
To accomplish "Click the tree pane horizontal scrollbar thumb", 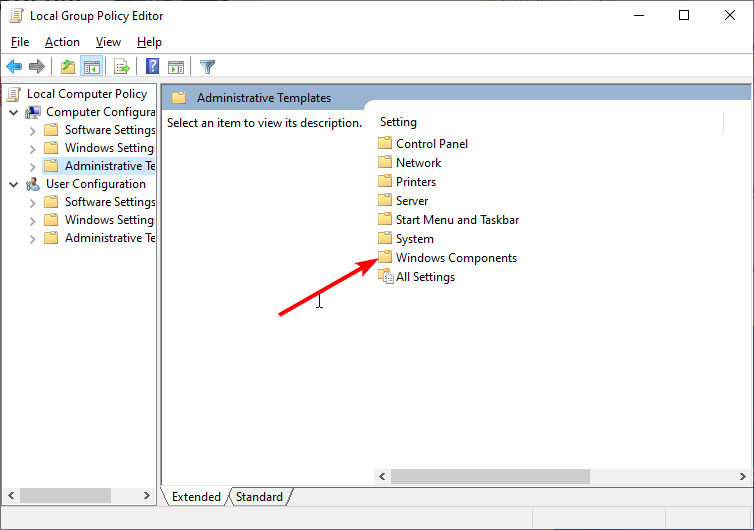I will tap(65, 495).
